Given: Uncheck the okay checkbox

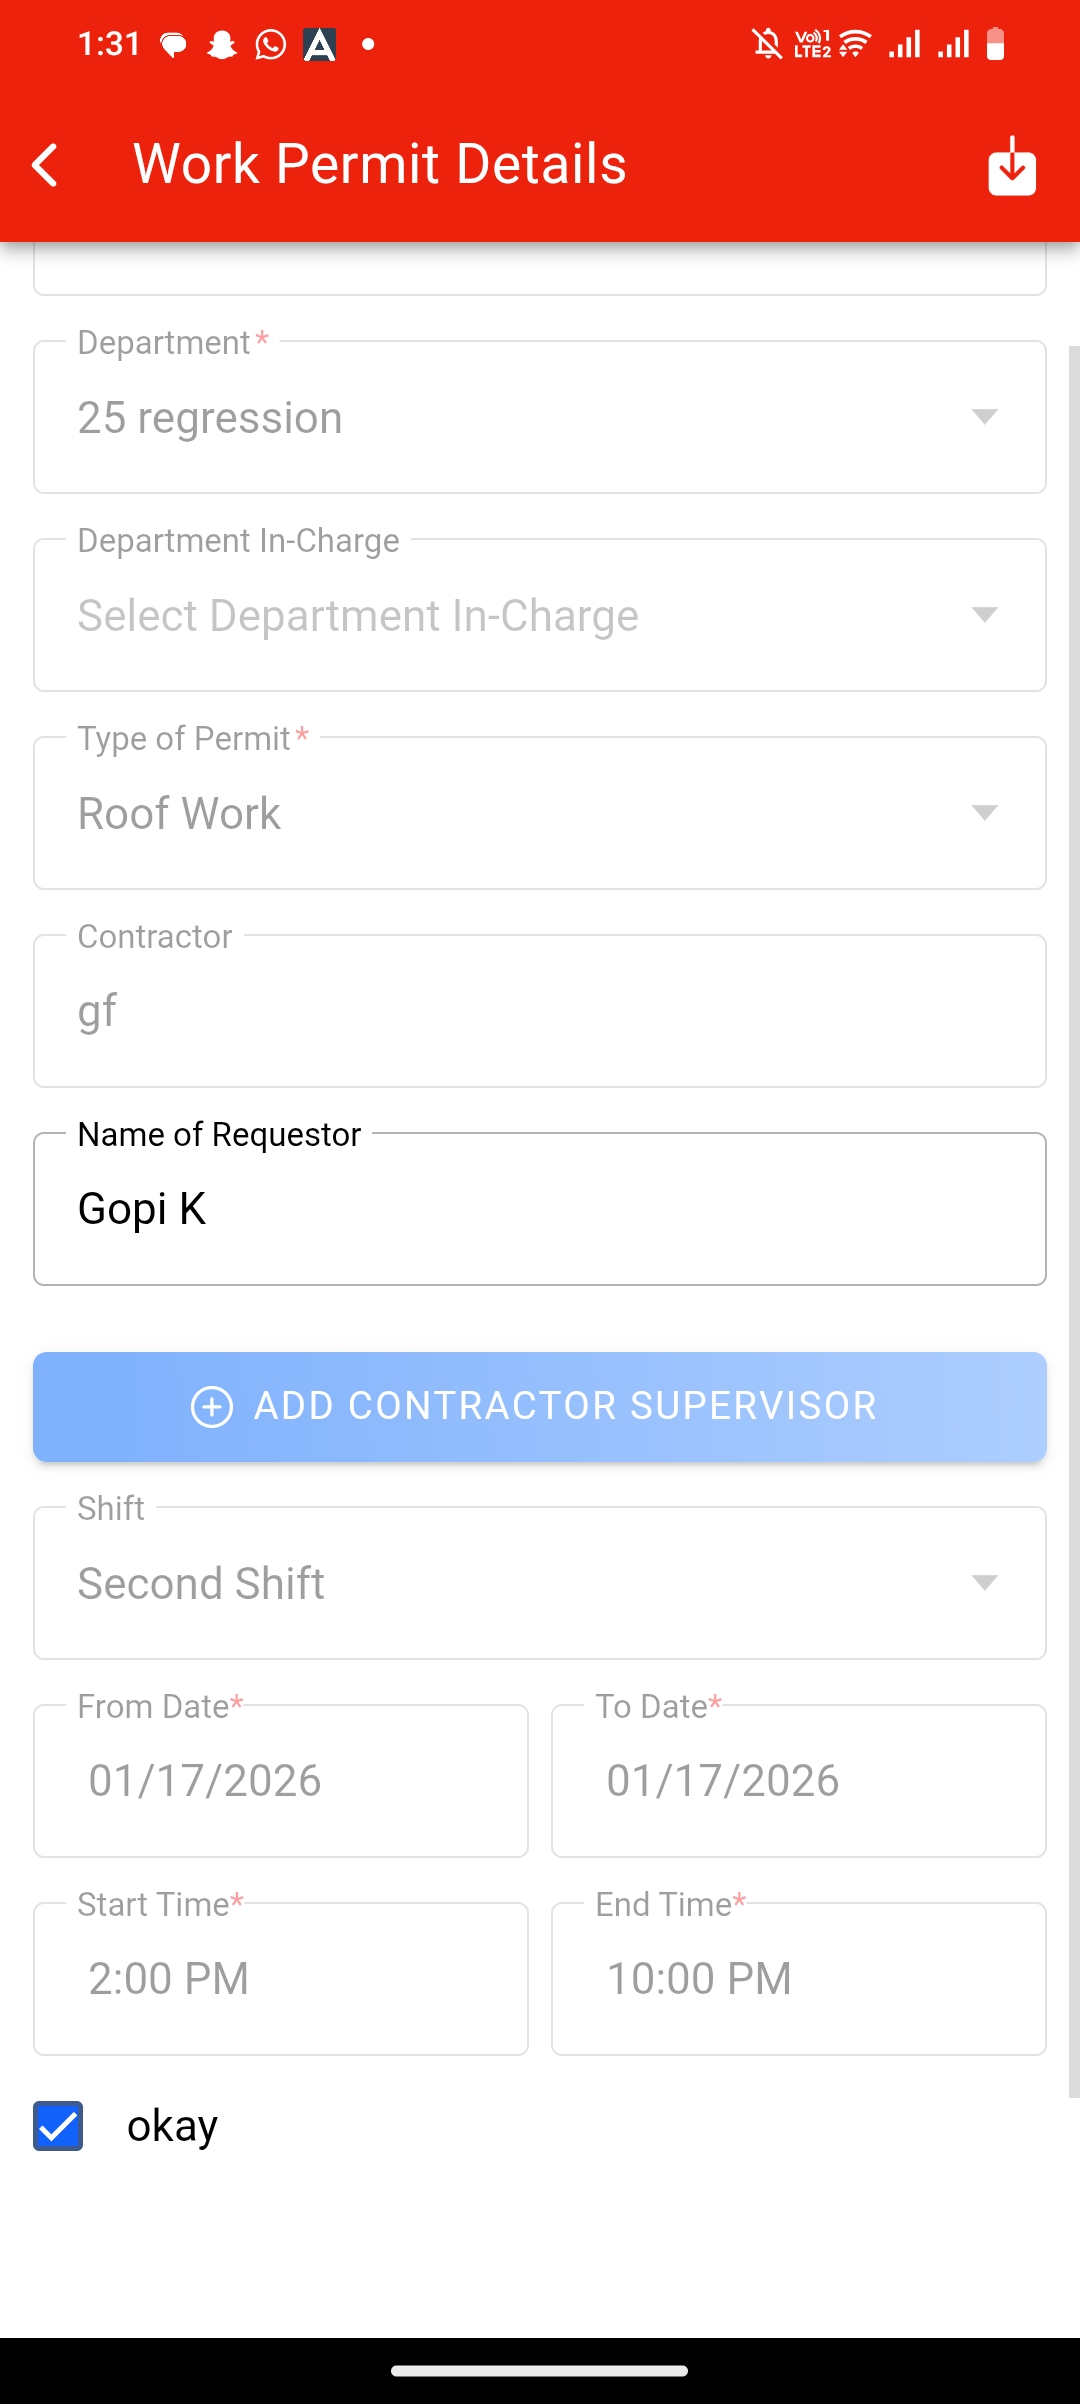Looking at the screenshot, I should tap(58, 2126).
